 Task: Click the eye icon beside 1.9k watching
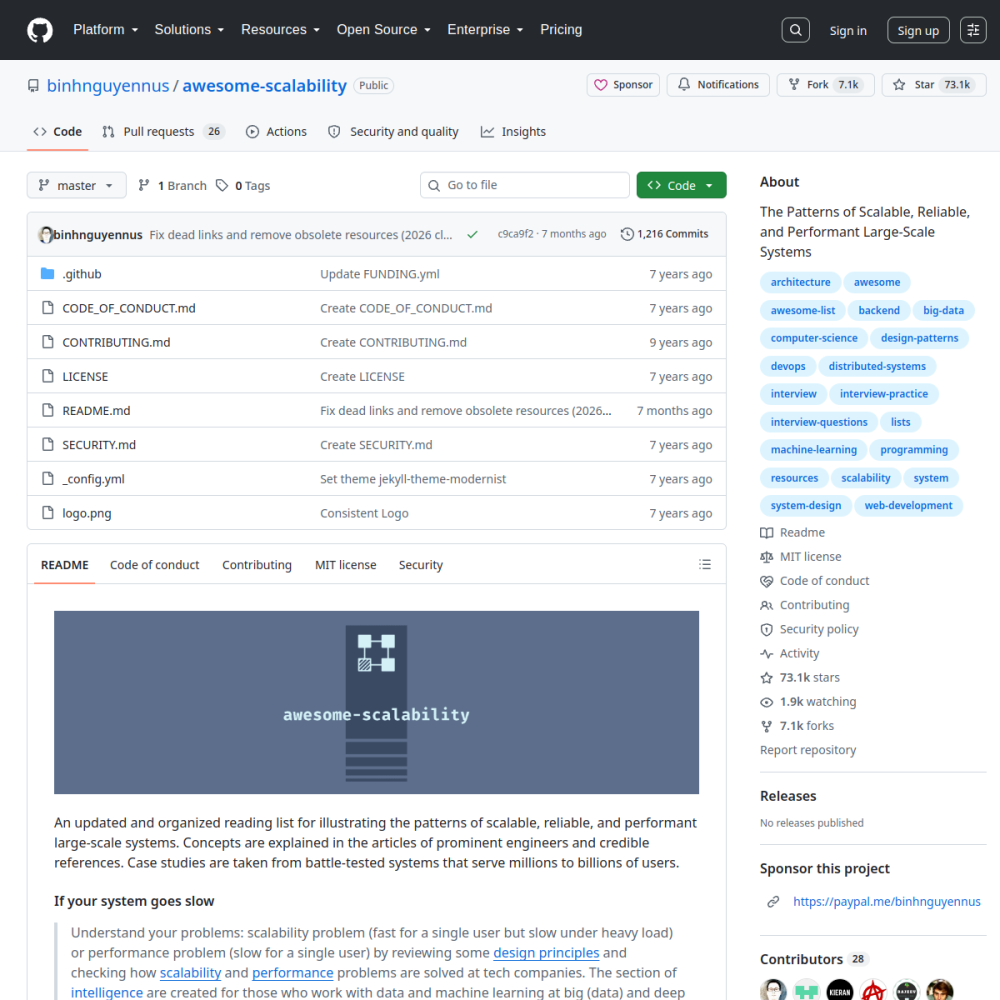[x=767, y=702]
